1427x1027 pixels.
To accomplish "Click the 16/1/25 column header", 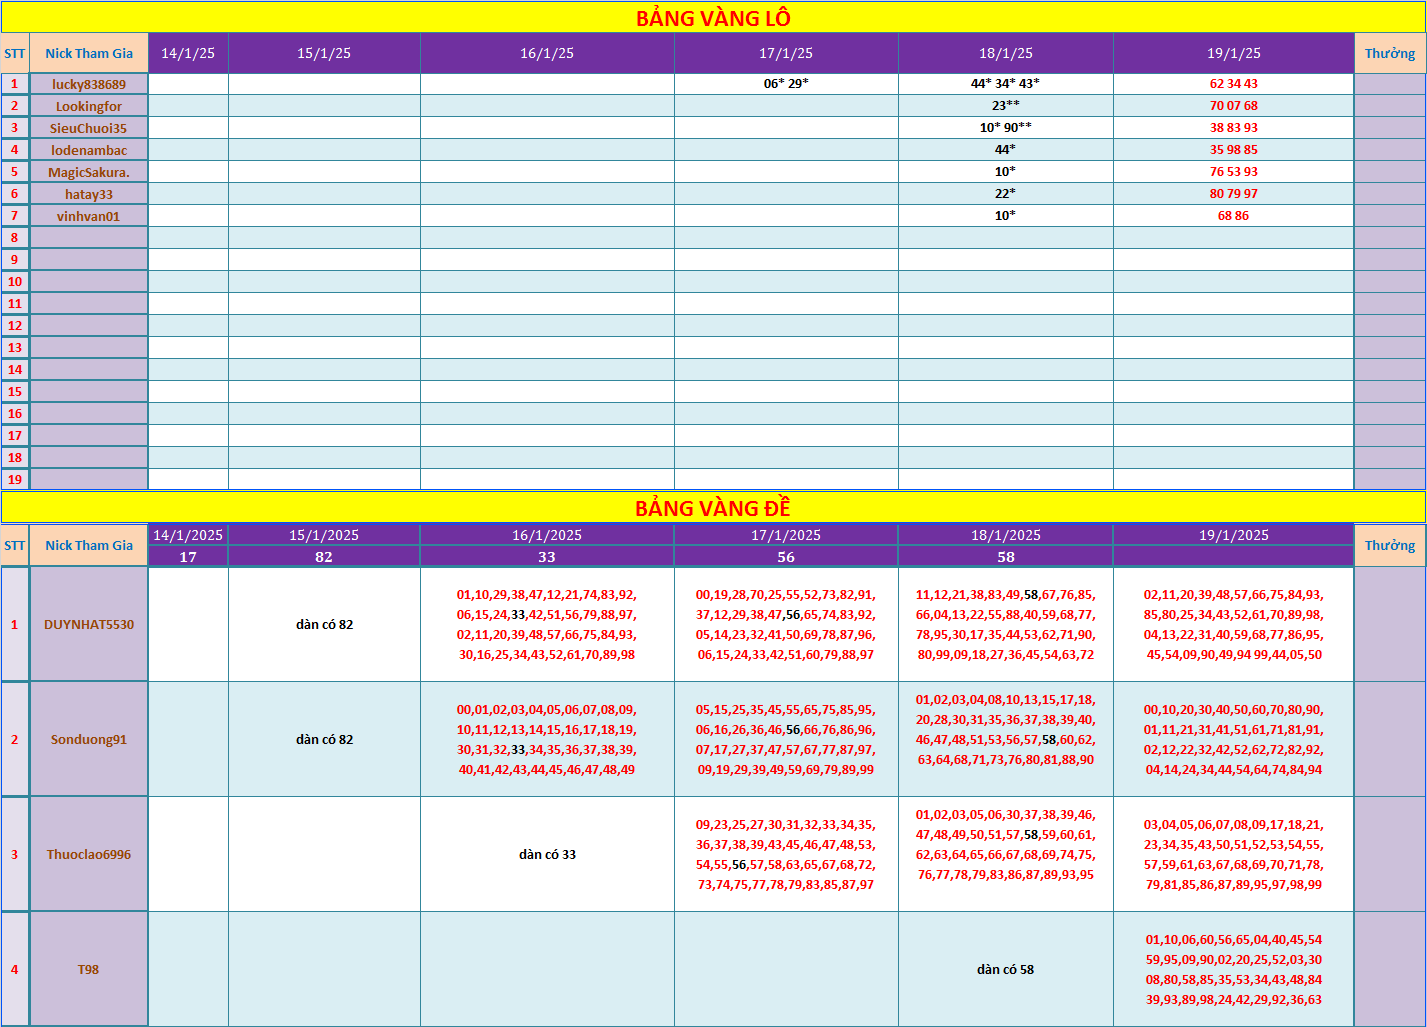I will point(547,53).
